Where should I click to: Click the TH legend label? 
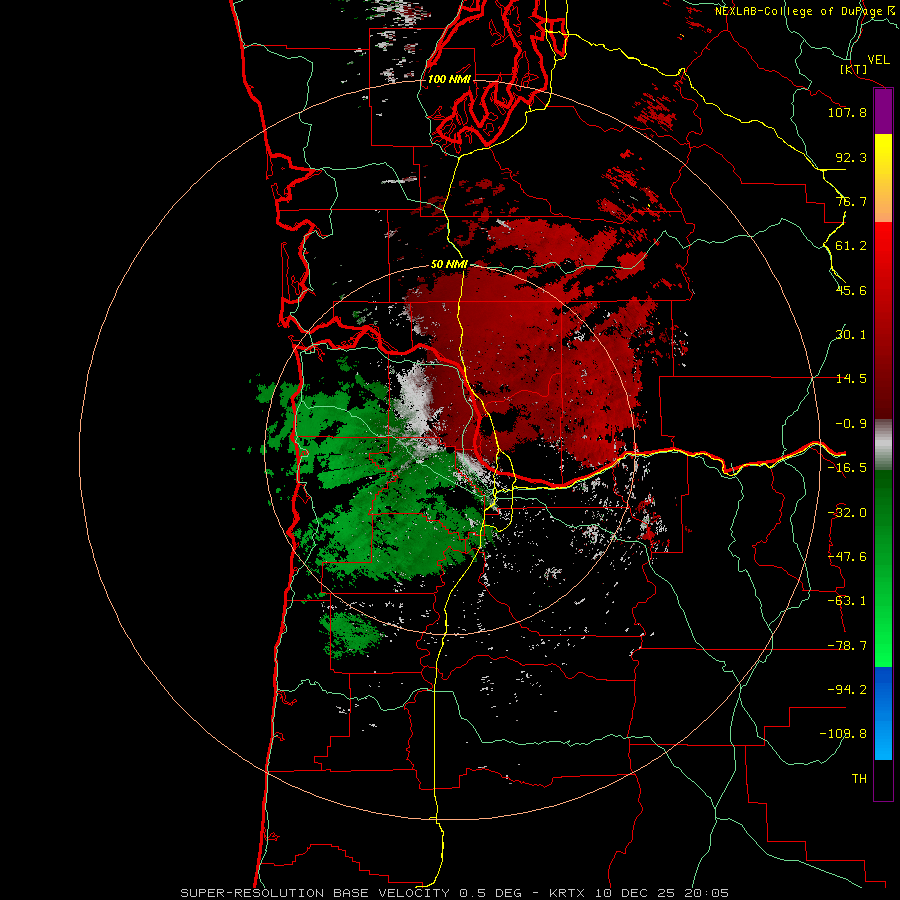coord(859,779)
